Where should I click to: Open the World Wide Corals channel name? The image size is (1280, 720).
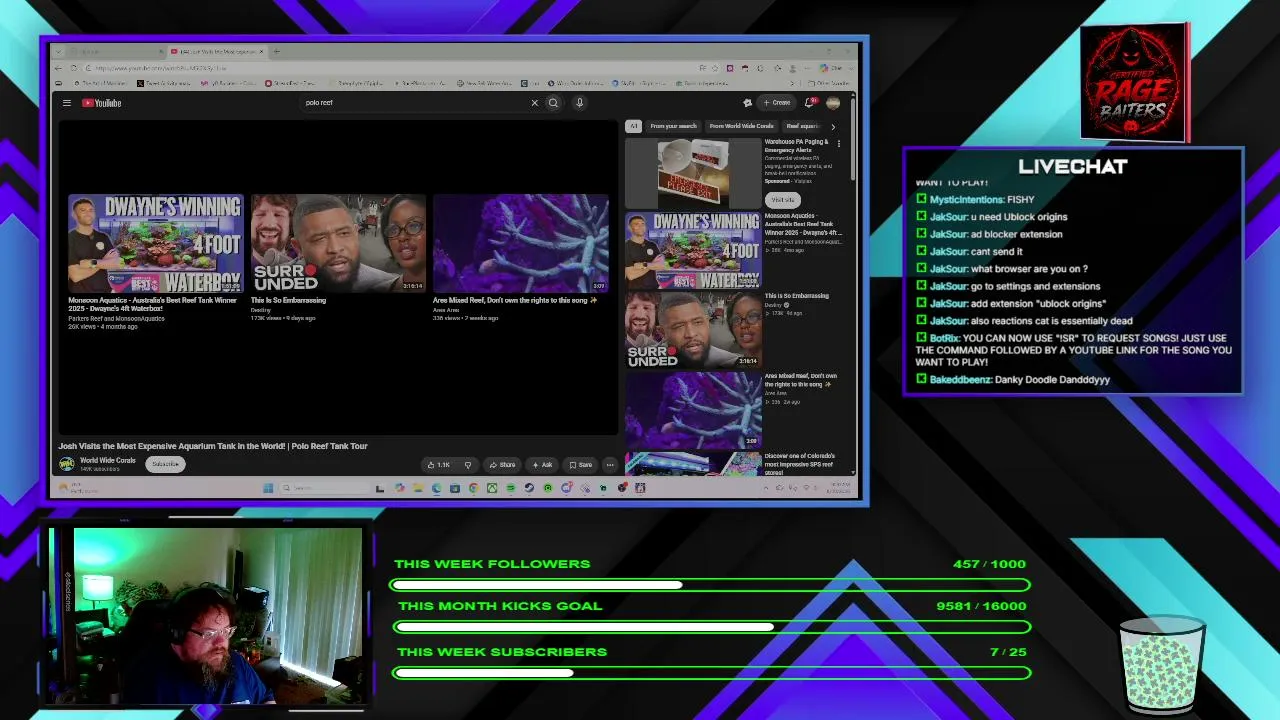107,461
